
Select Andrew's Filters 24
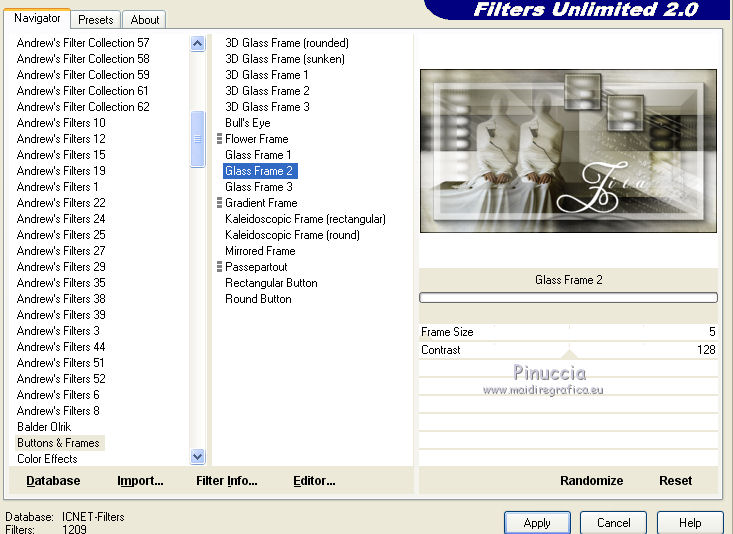coord(61,219)
